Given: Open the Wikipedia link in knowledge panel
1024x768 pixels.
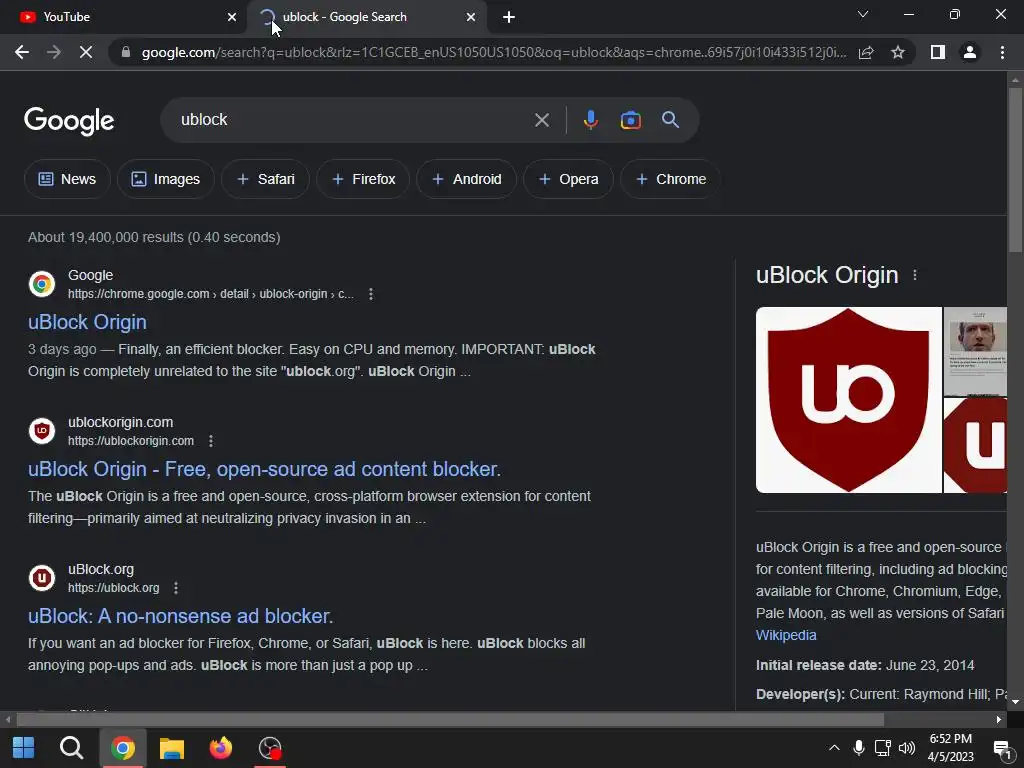Looking at the screenshot, I should [786, 635].
